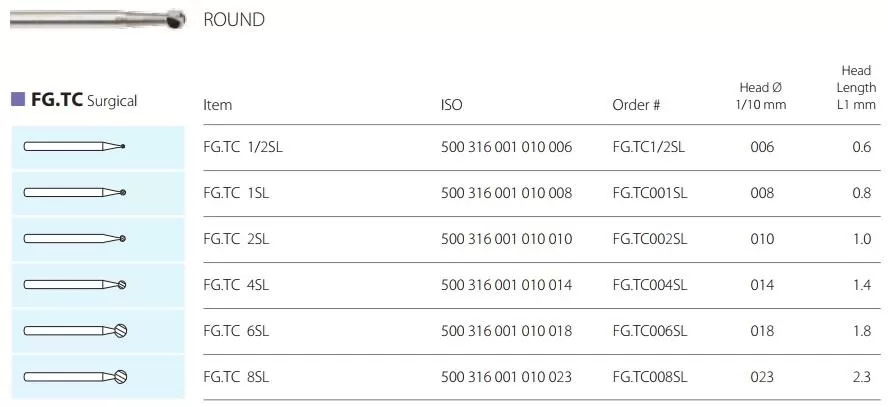Click item name FG.TC 6SL
This screenshot has height=407, width=888.
coord(236,331)
